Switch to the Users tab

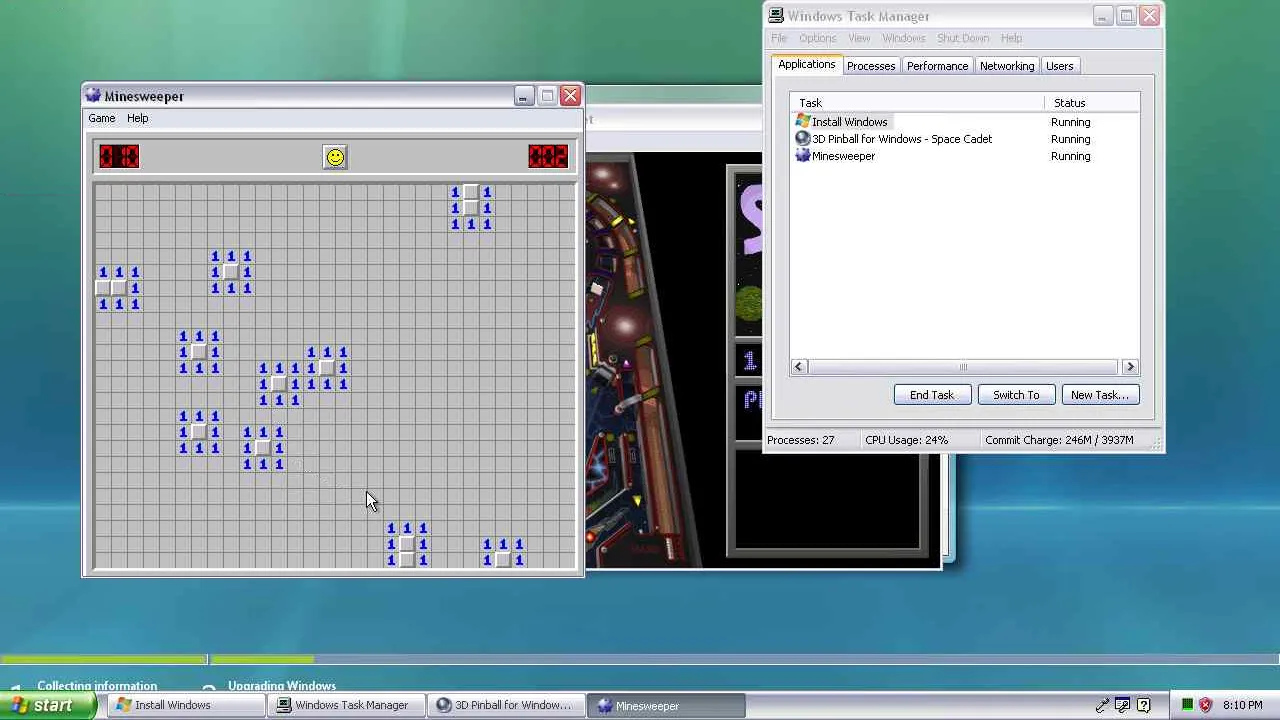tap(1059, 66)
